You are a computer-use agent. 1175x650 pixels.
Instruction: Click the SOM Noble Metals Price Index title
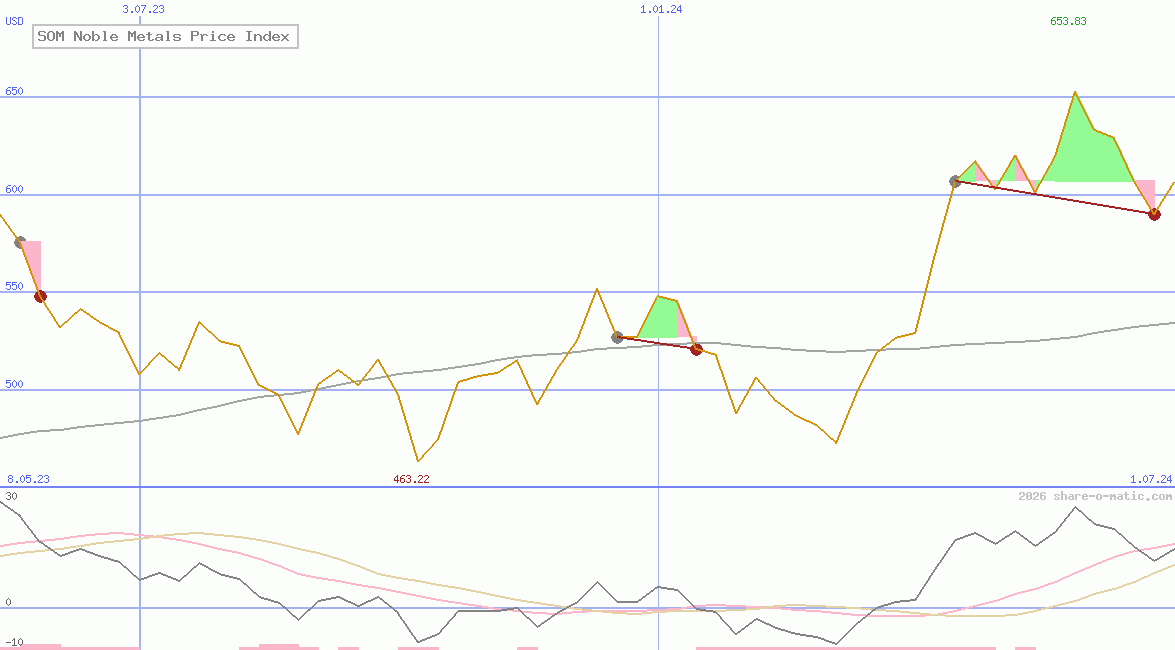(x=165, y=37)
